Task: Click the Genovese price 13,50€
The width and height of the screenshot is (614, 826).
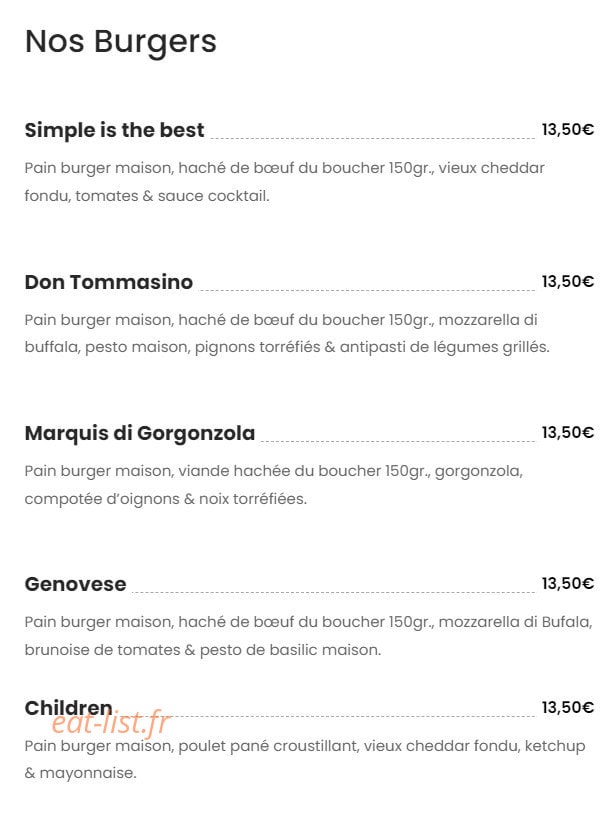Action: [x=568, y=584]
